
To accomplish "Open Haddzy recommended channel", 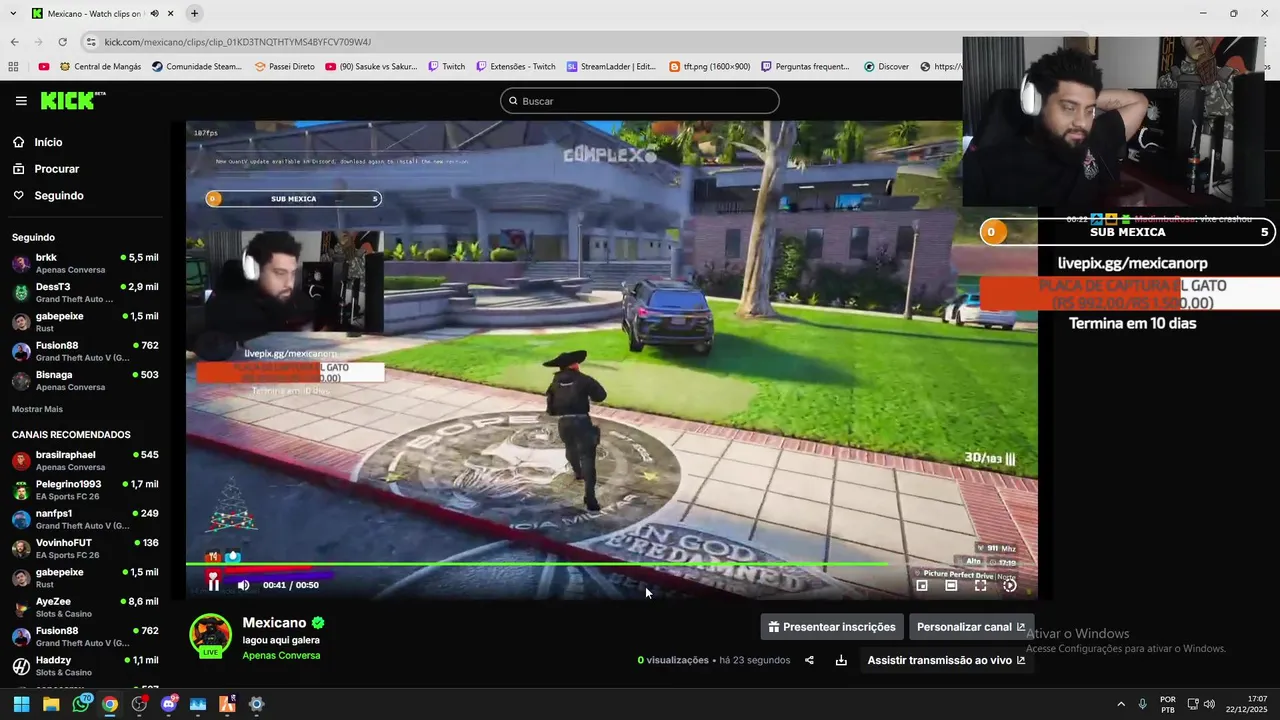I will (x=85, y=666).
